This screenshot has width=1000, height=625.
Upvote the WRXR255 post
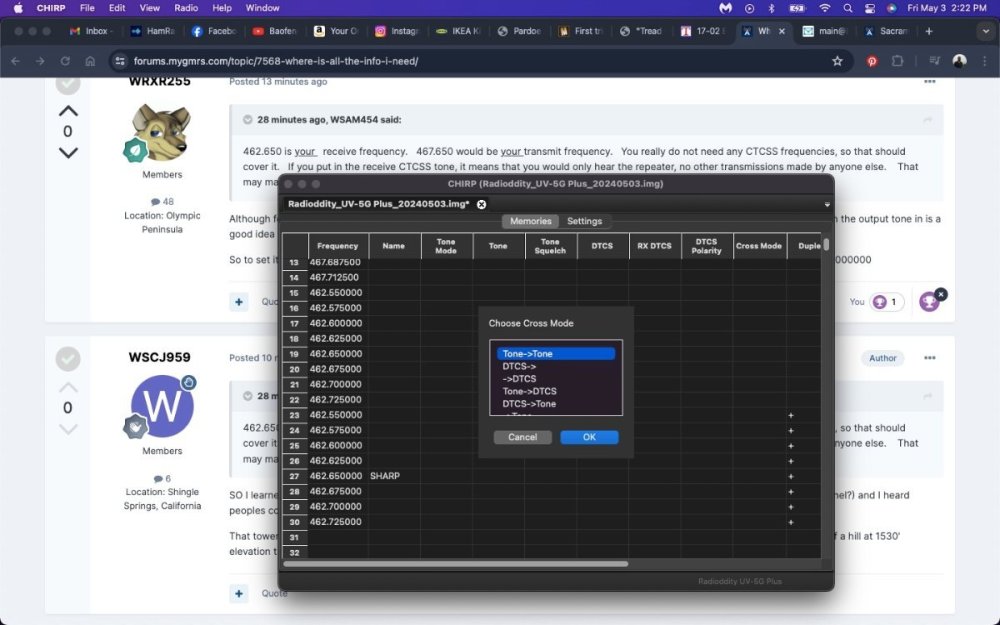pos(68,110)
